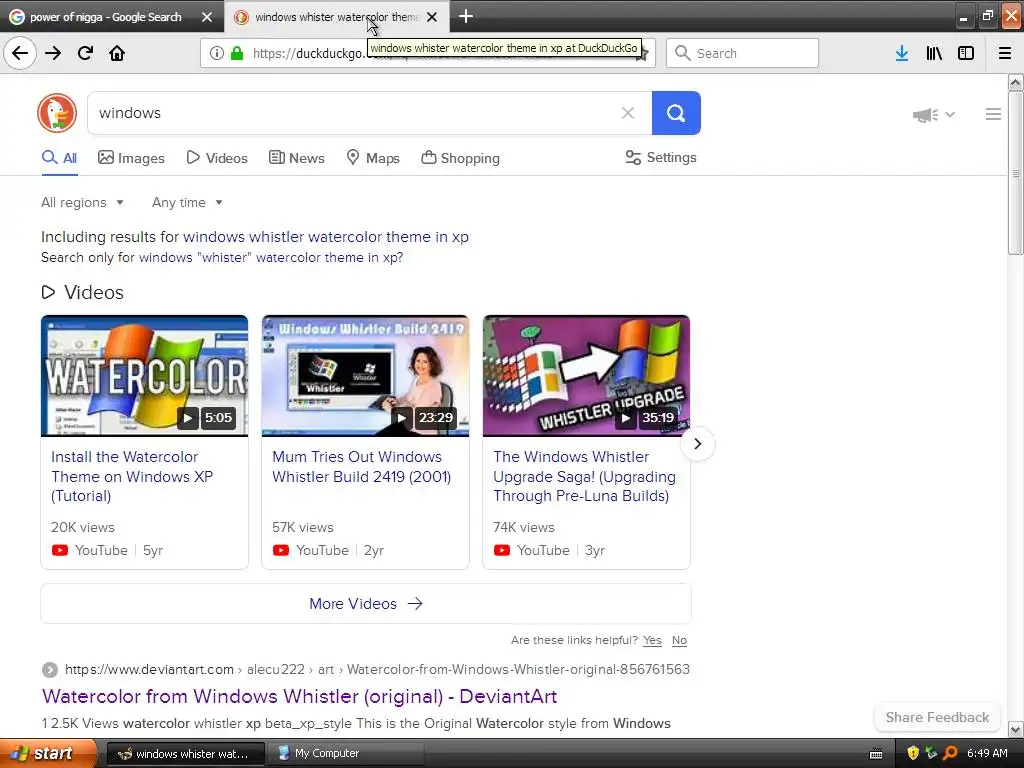
Task: Expand the All regions dropdown
Action: (x=82, y=202)
